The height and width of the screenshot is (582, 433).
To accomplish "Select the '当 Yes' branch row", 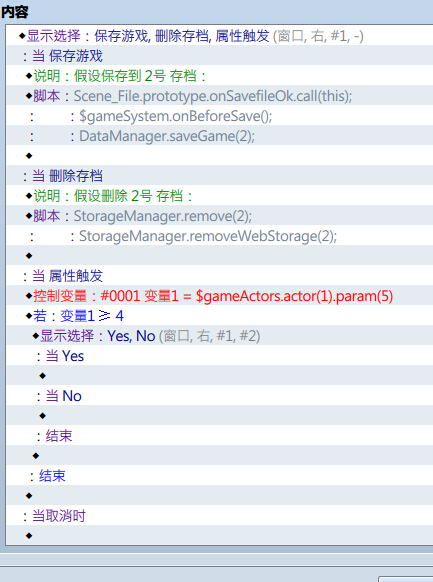I will [220, 356].
